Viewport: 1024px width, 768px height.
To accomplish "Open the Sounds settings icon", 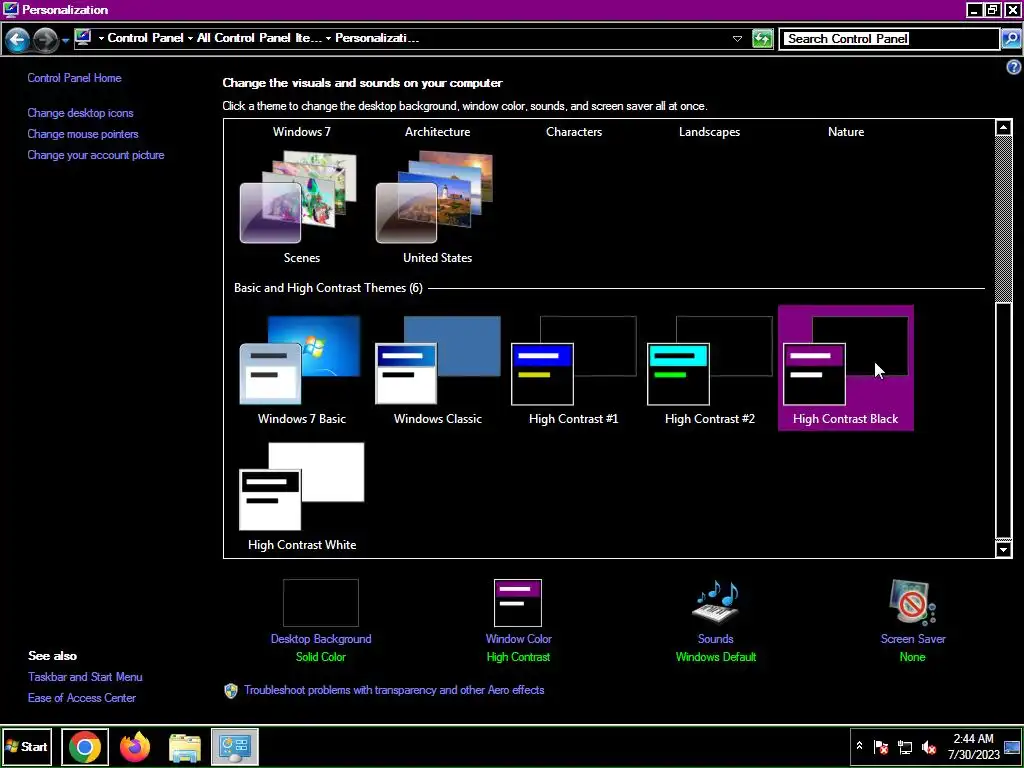I will [x=715, y=602].
